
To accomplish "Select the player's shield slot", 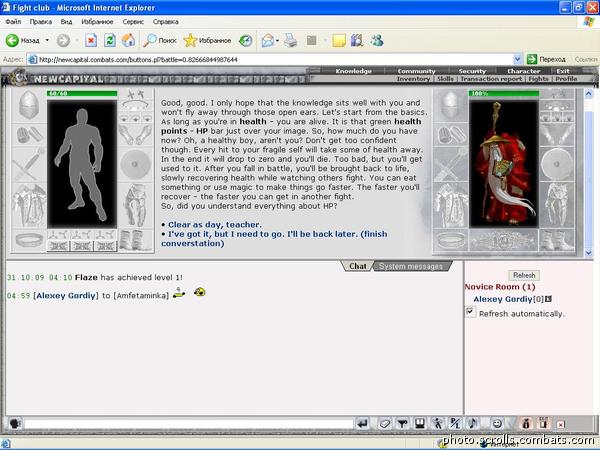I will (x=135, y=164).
